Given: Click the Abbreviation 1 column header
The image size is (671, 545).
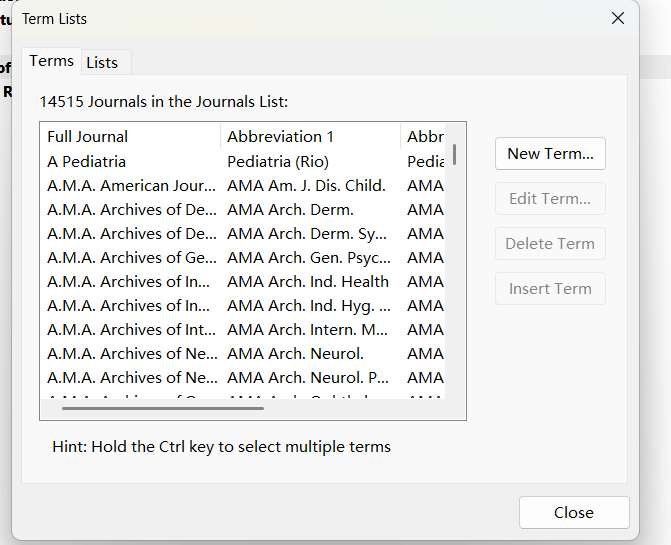Looking at the screenshot, I should point(311,137).
